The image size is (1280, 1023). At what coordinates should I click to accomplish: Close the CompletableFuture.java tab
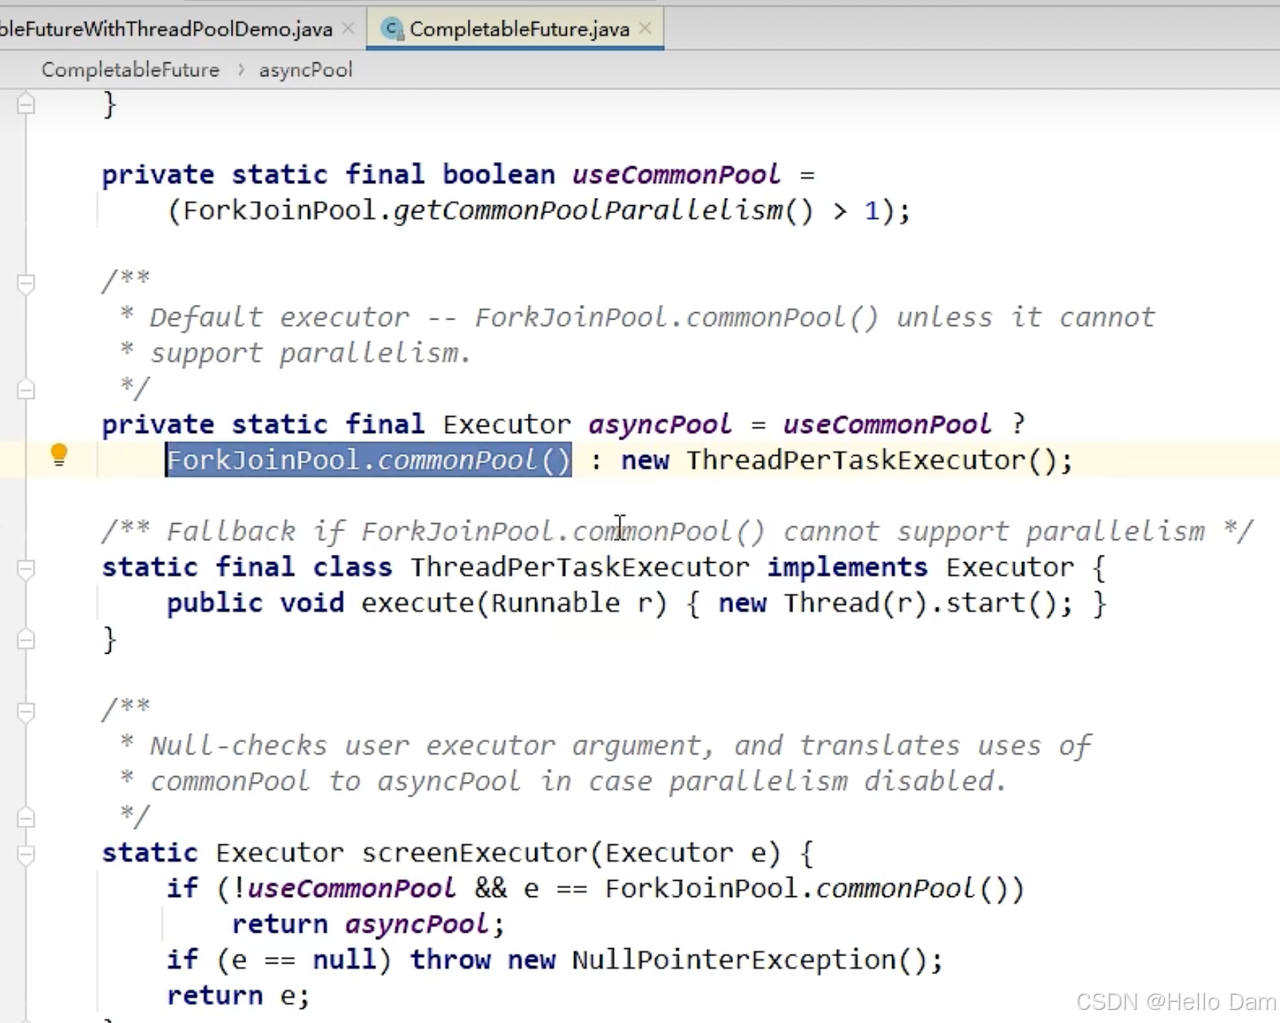(646, 28)
